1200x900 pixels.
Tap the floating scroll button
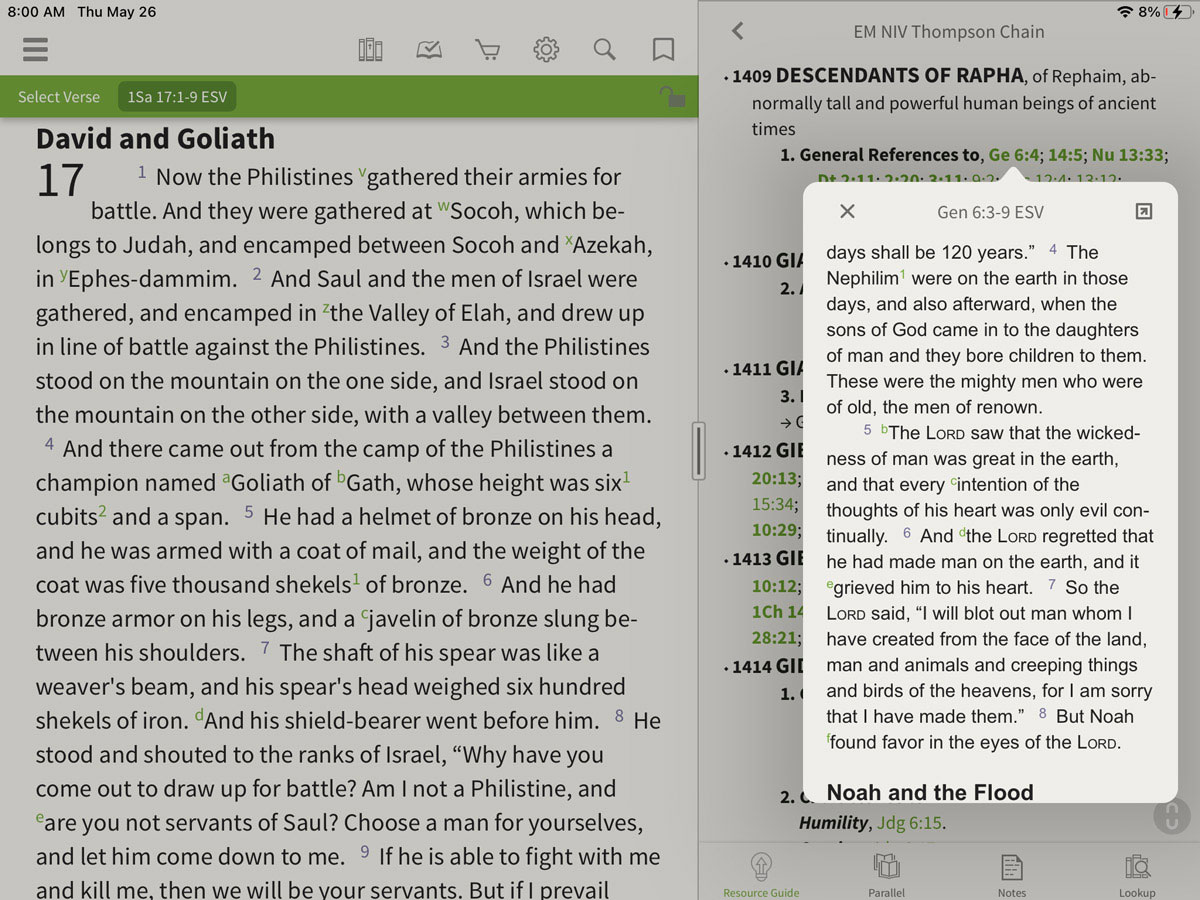1172,817
